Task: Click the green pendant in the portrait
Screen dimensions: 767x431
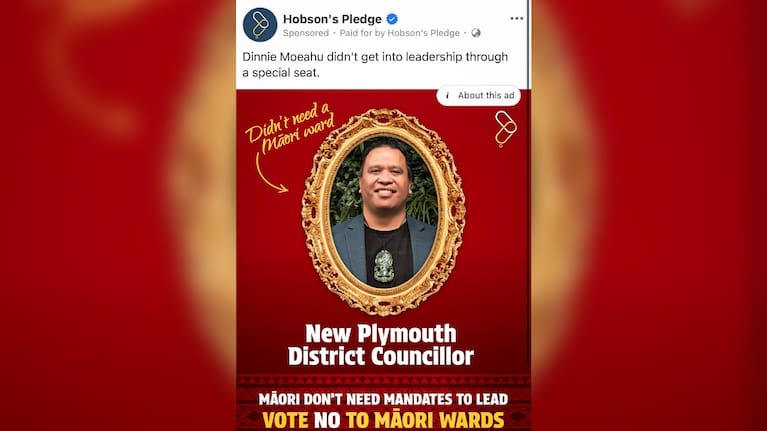Action: pyautogui.click(x=384, y=266)
